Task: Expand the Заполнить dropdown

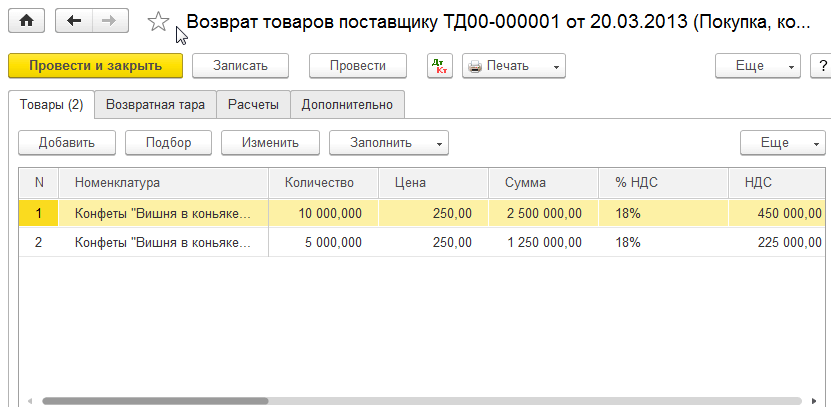Action: pyautogui.click(x=388, y=142)
